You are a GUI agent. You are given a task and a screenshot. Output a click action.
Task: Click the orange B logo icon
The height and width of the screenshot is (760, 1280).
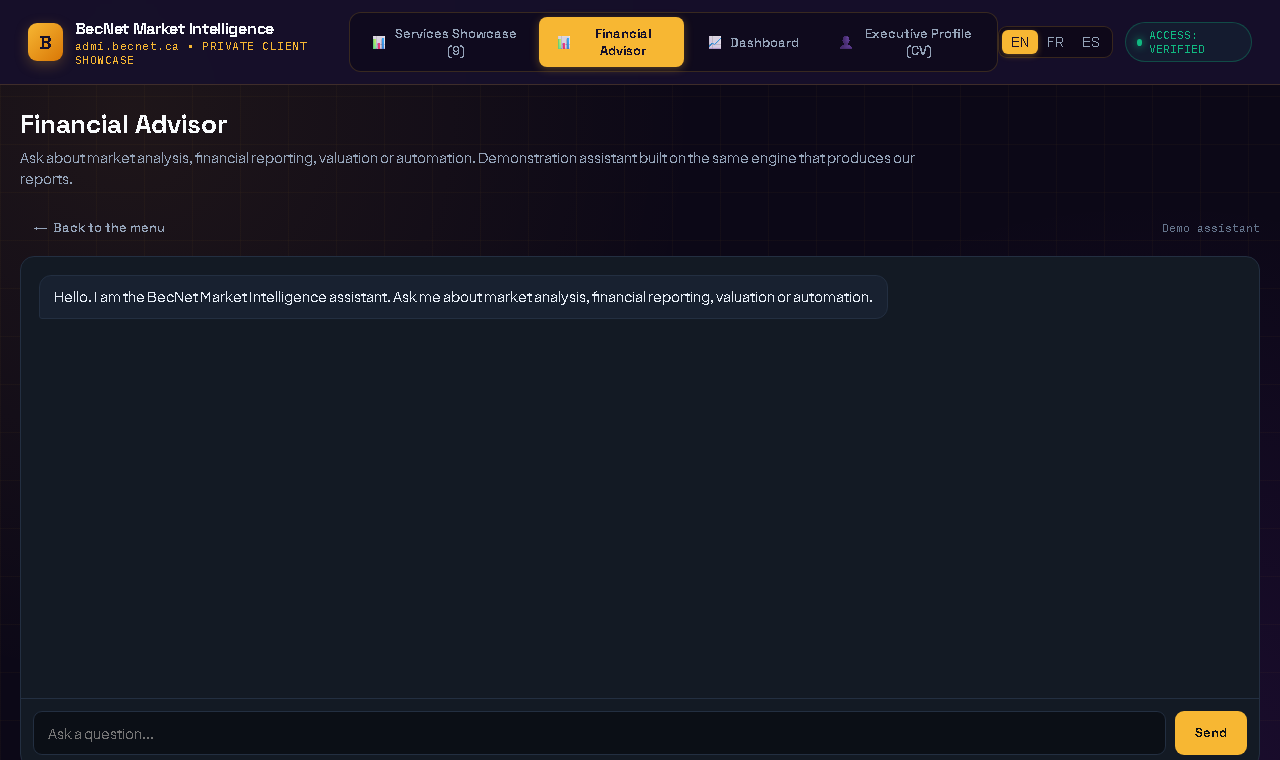pos(45,42)
